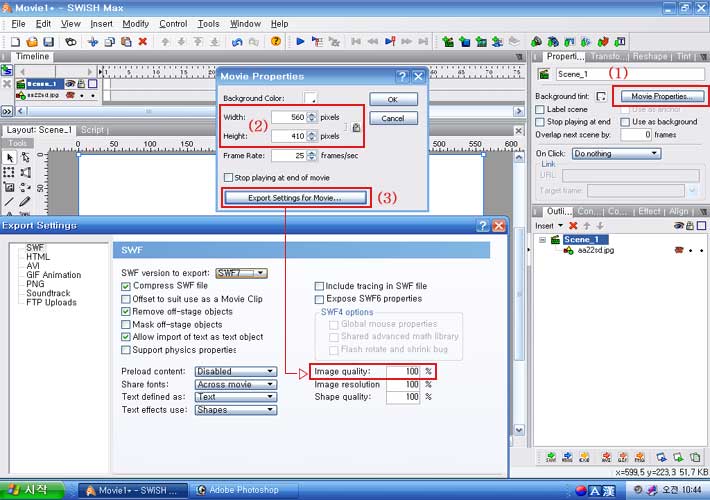
Task: Toggle Compress SWF file checkbox
Action: (x=126, y=286)
